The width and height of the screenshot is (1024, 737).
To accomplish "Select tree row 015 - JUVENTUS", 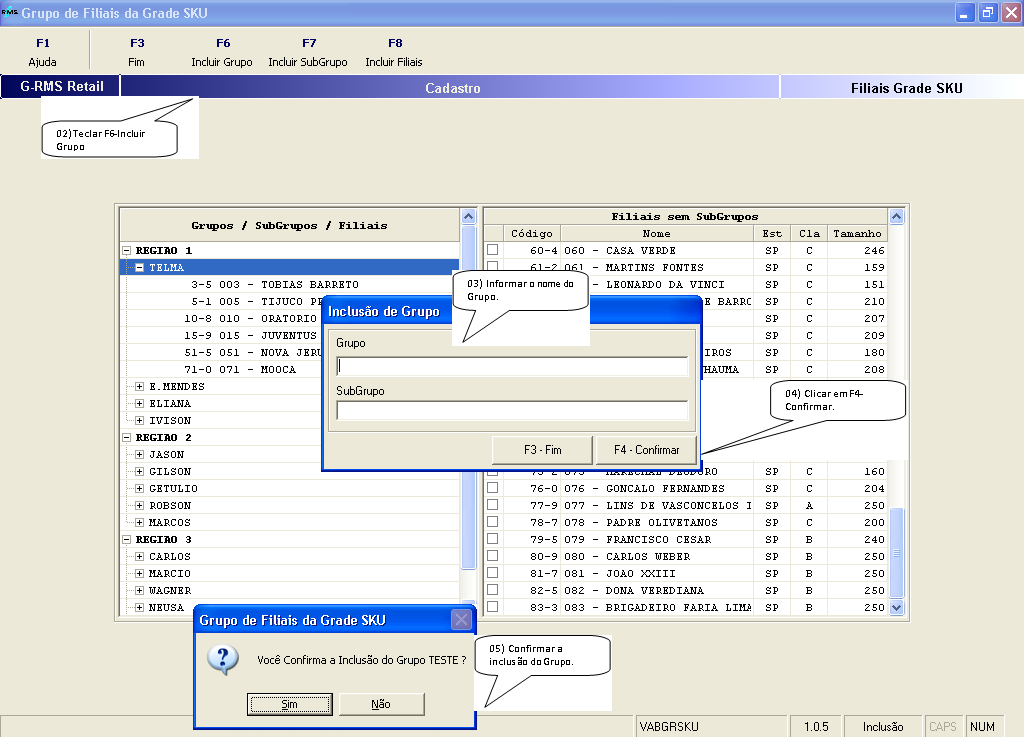I will click(223, 336).
